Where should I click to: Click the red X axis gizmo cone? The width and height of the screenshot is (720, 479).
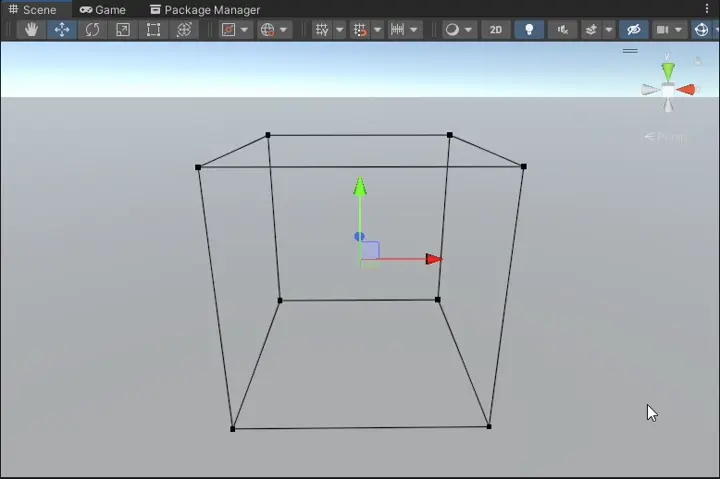(686, 90)
